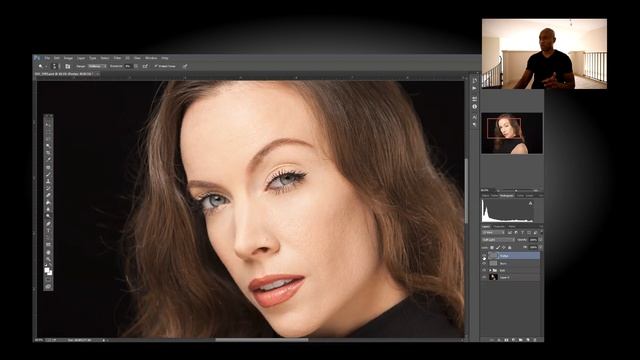
Task: Select the Horizontal Type tool
Action: pos(48,231)
